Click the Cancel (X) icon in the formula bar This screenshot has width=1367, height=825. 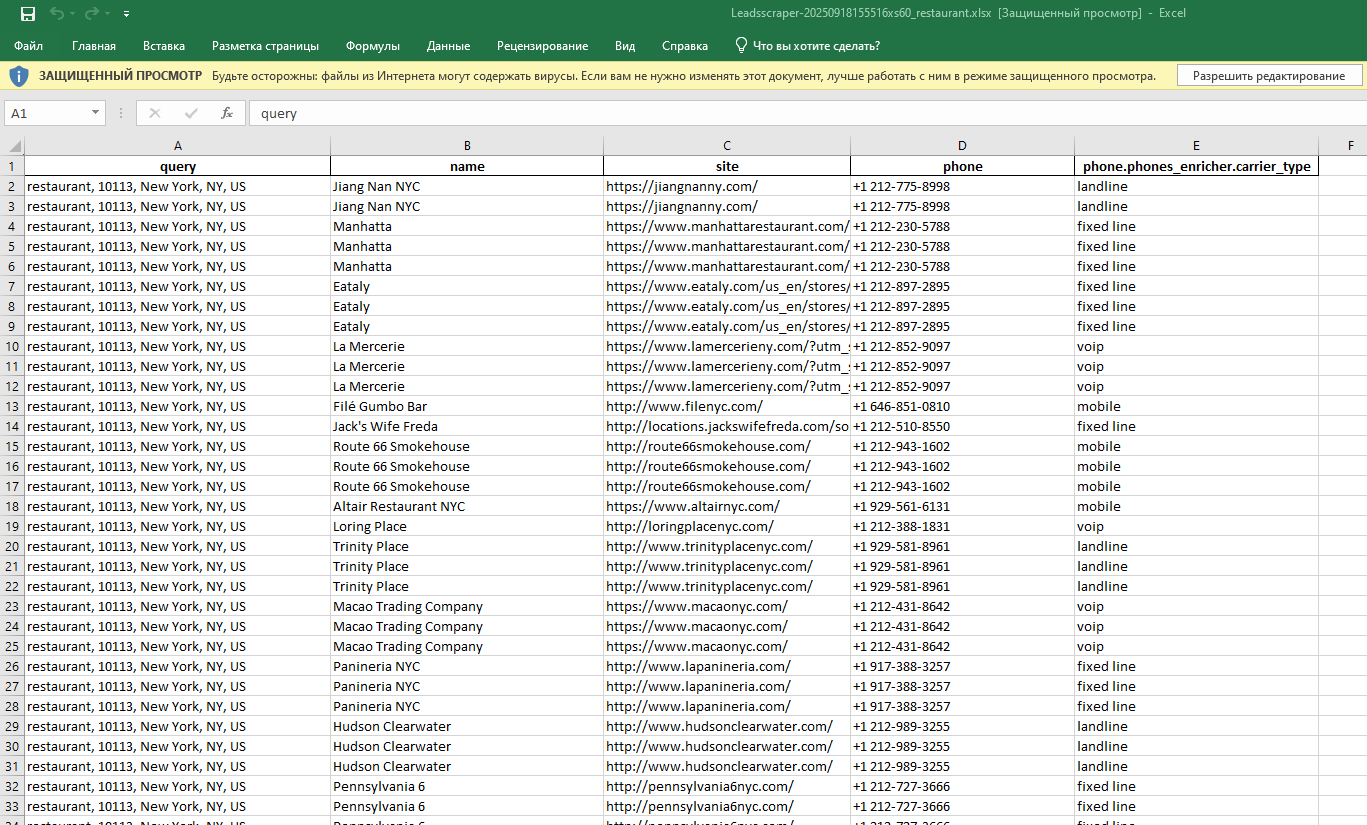tap(155, 112)
